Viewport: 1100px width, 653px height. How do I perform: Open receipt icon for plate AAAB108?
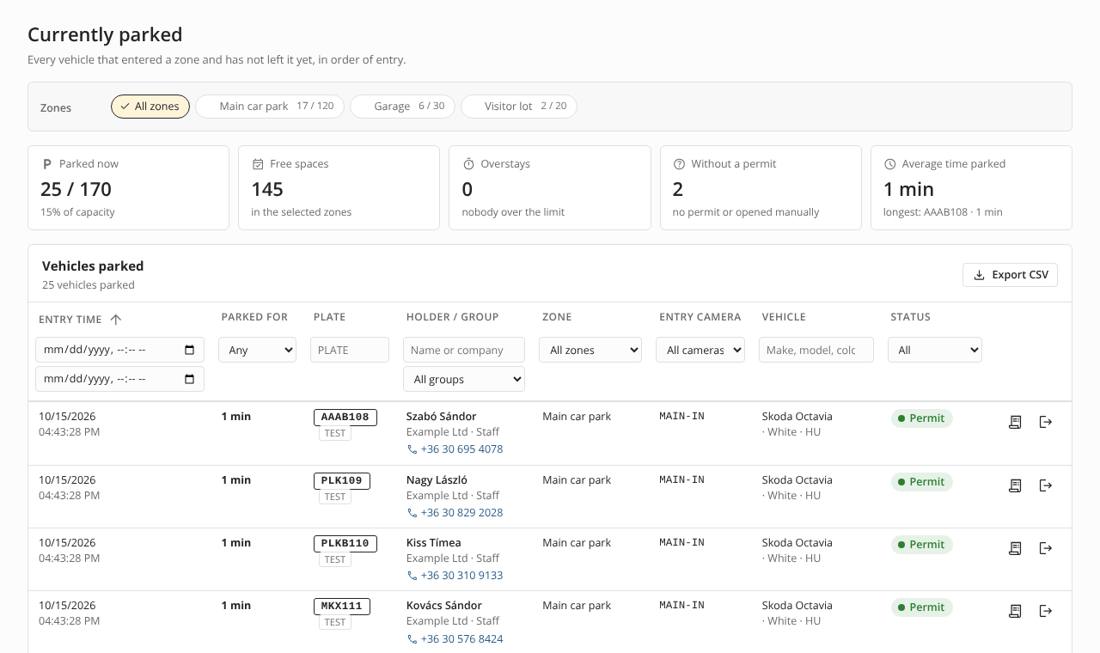1014,422
